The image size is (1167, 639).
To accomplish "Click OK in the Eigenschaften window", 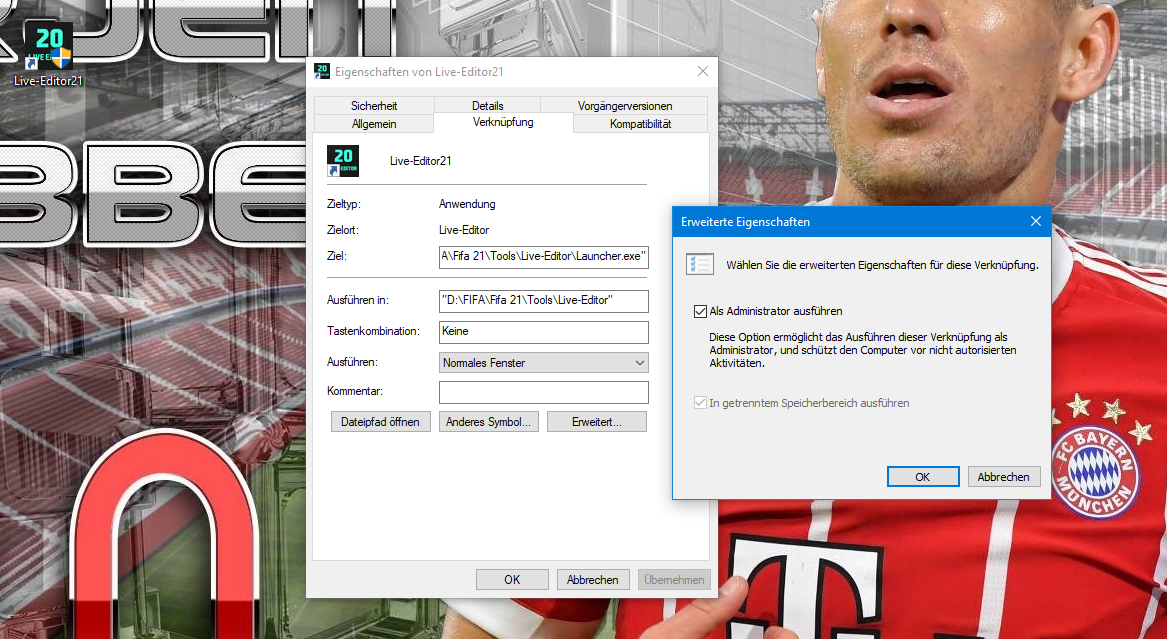I will tap(512, 579).
